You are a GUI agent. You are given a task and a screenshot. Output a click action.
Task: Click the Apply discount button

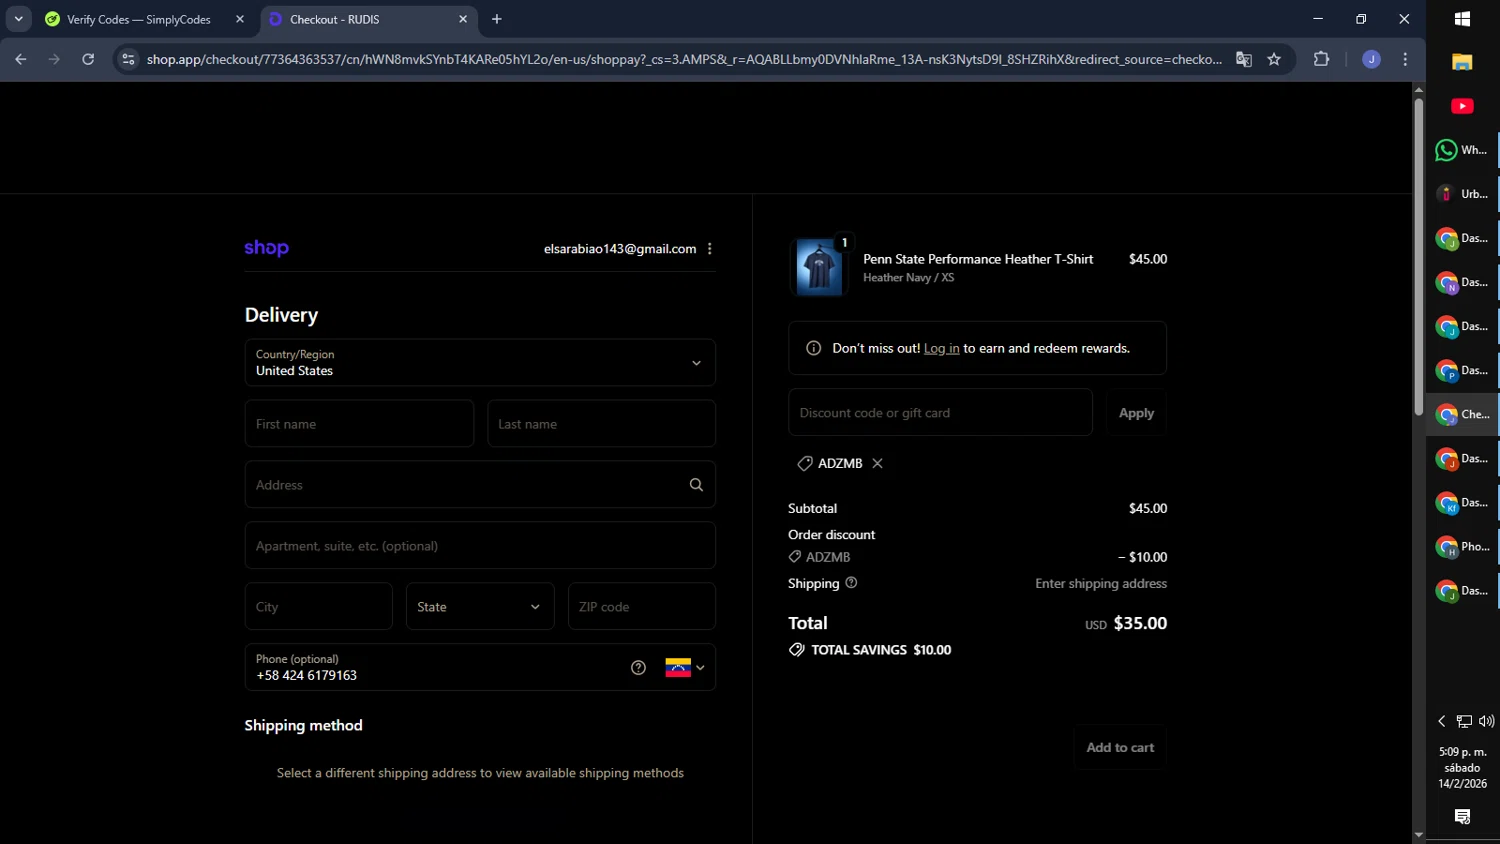1136,413
